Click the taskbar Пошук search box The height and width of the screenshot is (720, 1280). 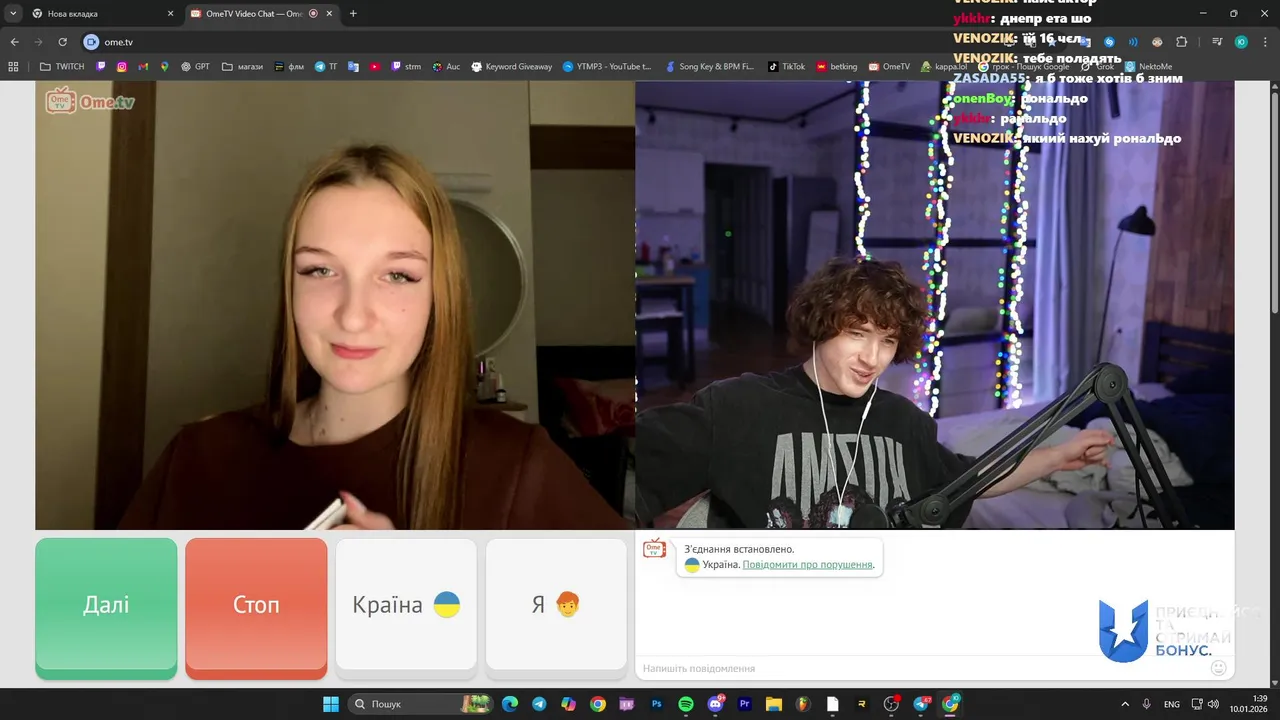pos(420,704)
